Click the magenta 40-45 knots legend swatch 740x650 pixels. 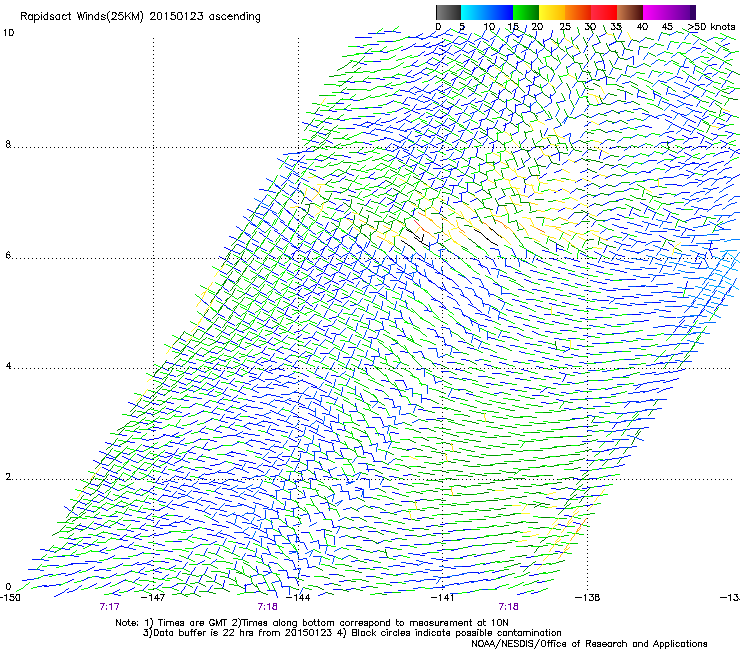click(x=656, y=12)
